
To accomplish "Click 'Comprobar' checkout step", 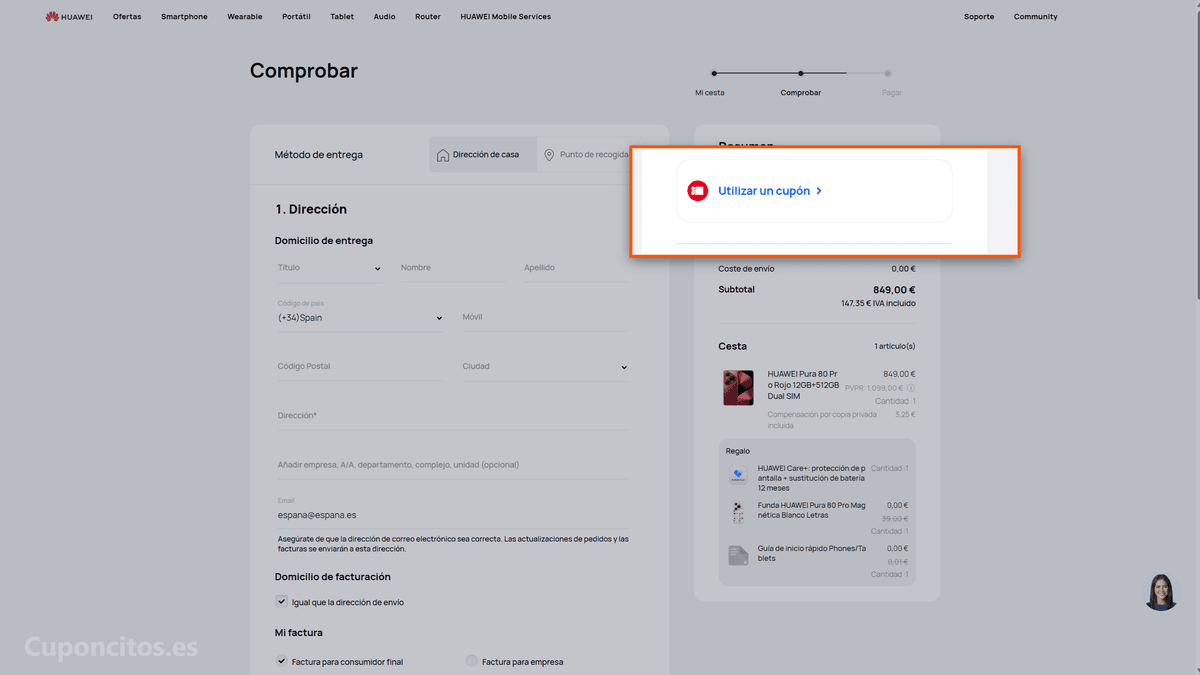I will point(801,93).
